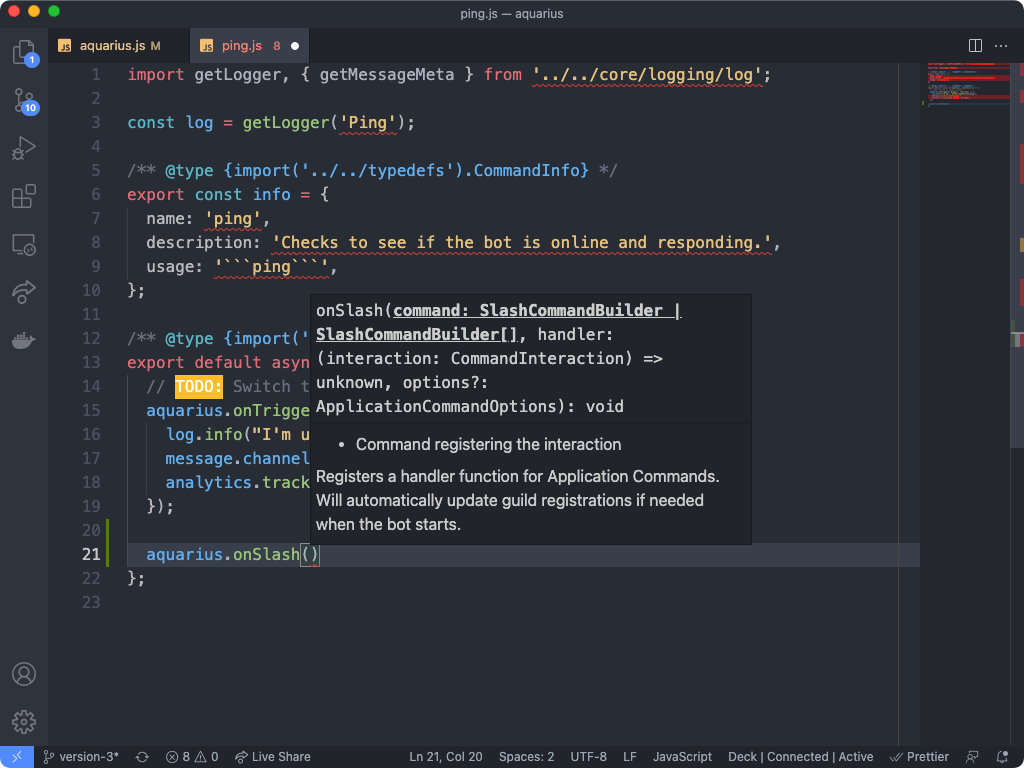Open the Manage settings gear
1024x768 pixels.
tap(24, 722)
